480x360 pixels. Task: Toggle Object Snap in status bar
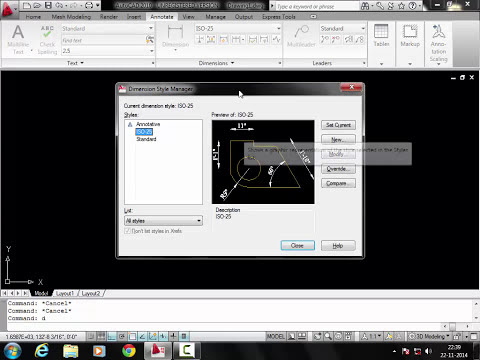pos(132,336)
